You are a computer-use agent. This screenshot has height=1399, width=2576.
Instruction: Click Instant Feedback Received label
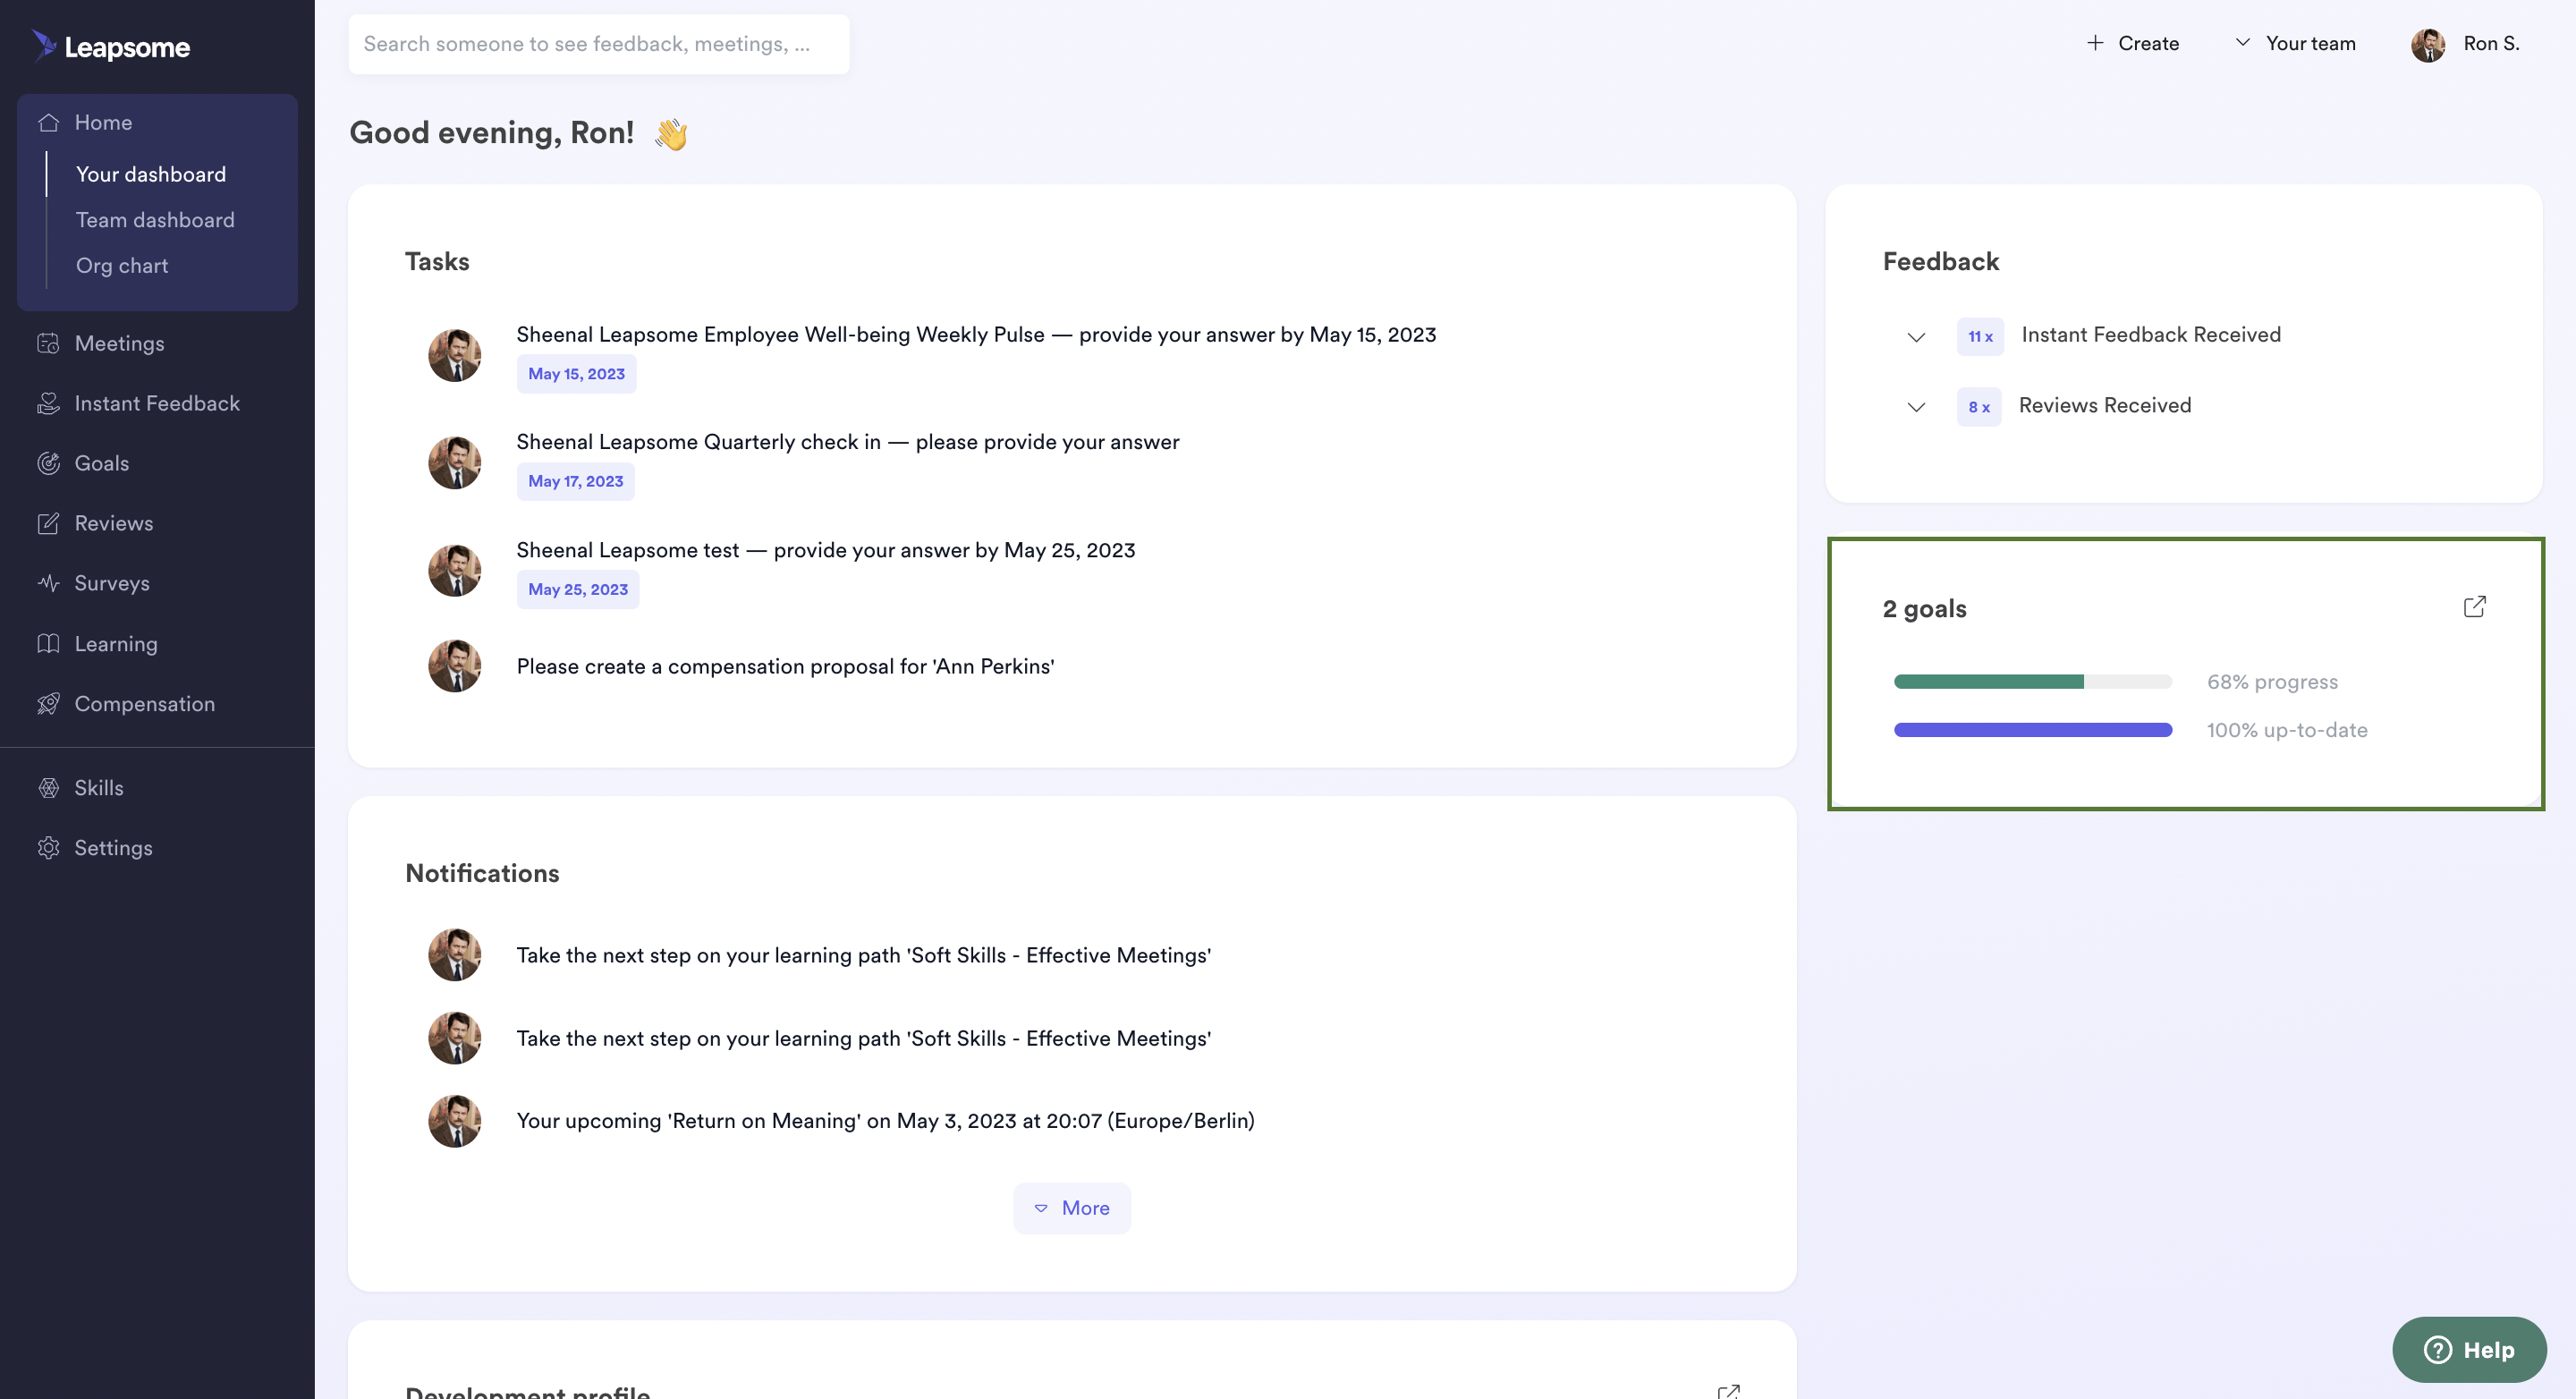2151,335
